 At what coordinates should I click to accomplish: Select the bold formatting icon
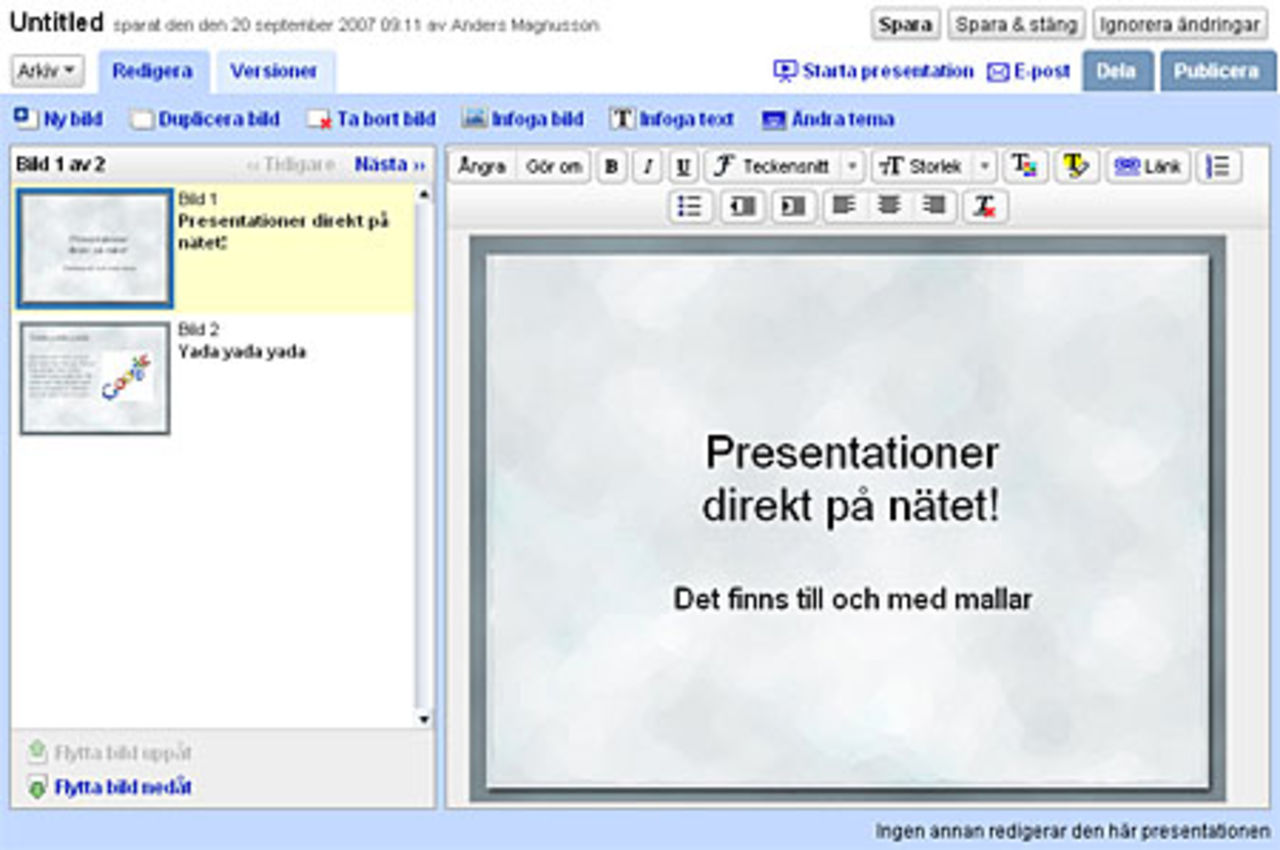pyautogui.click(x=609, y=166)
